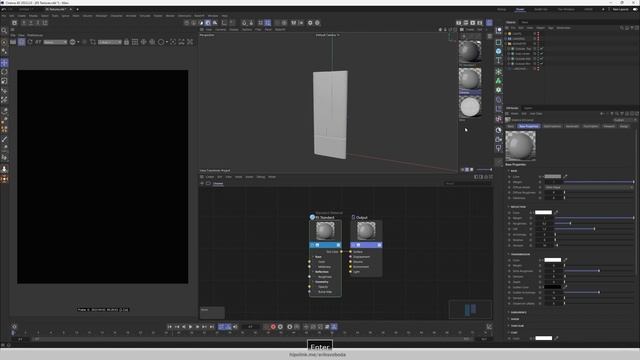Click the Go to Start playback button

pos(170,327)
